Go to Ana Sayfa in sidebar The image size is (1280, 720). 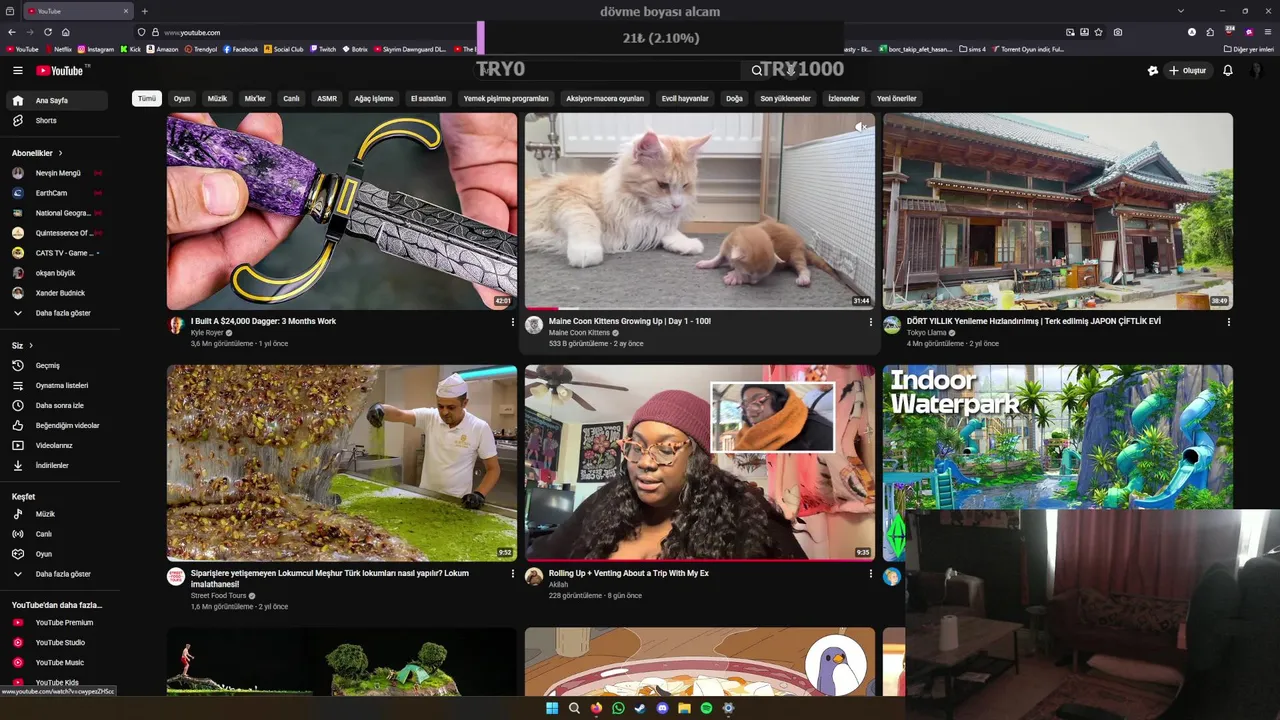(56, 100)
